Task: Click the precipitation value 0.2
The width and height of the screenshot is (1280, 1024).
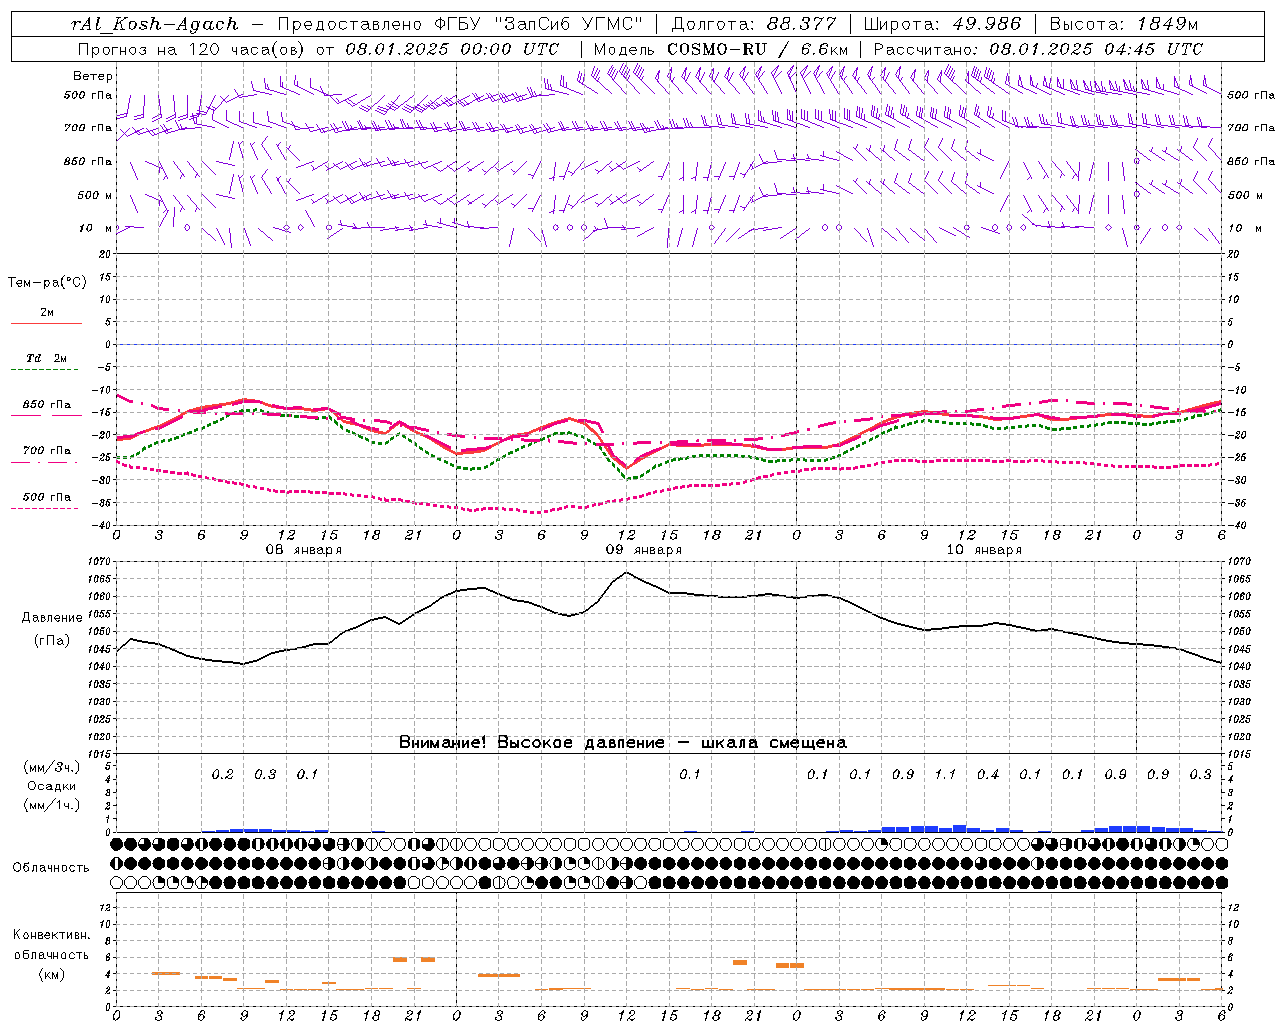Action: 223,774
